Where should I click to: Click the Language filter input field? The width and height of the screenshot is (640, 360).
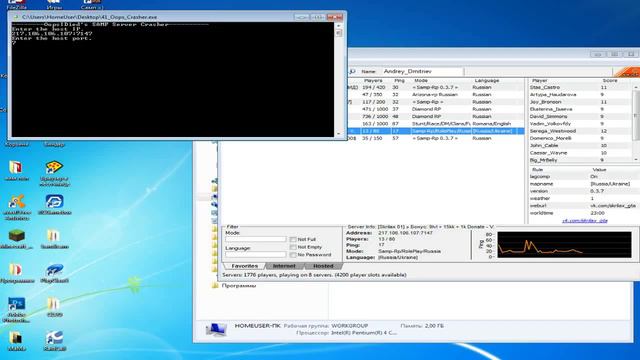pos(256,255)
